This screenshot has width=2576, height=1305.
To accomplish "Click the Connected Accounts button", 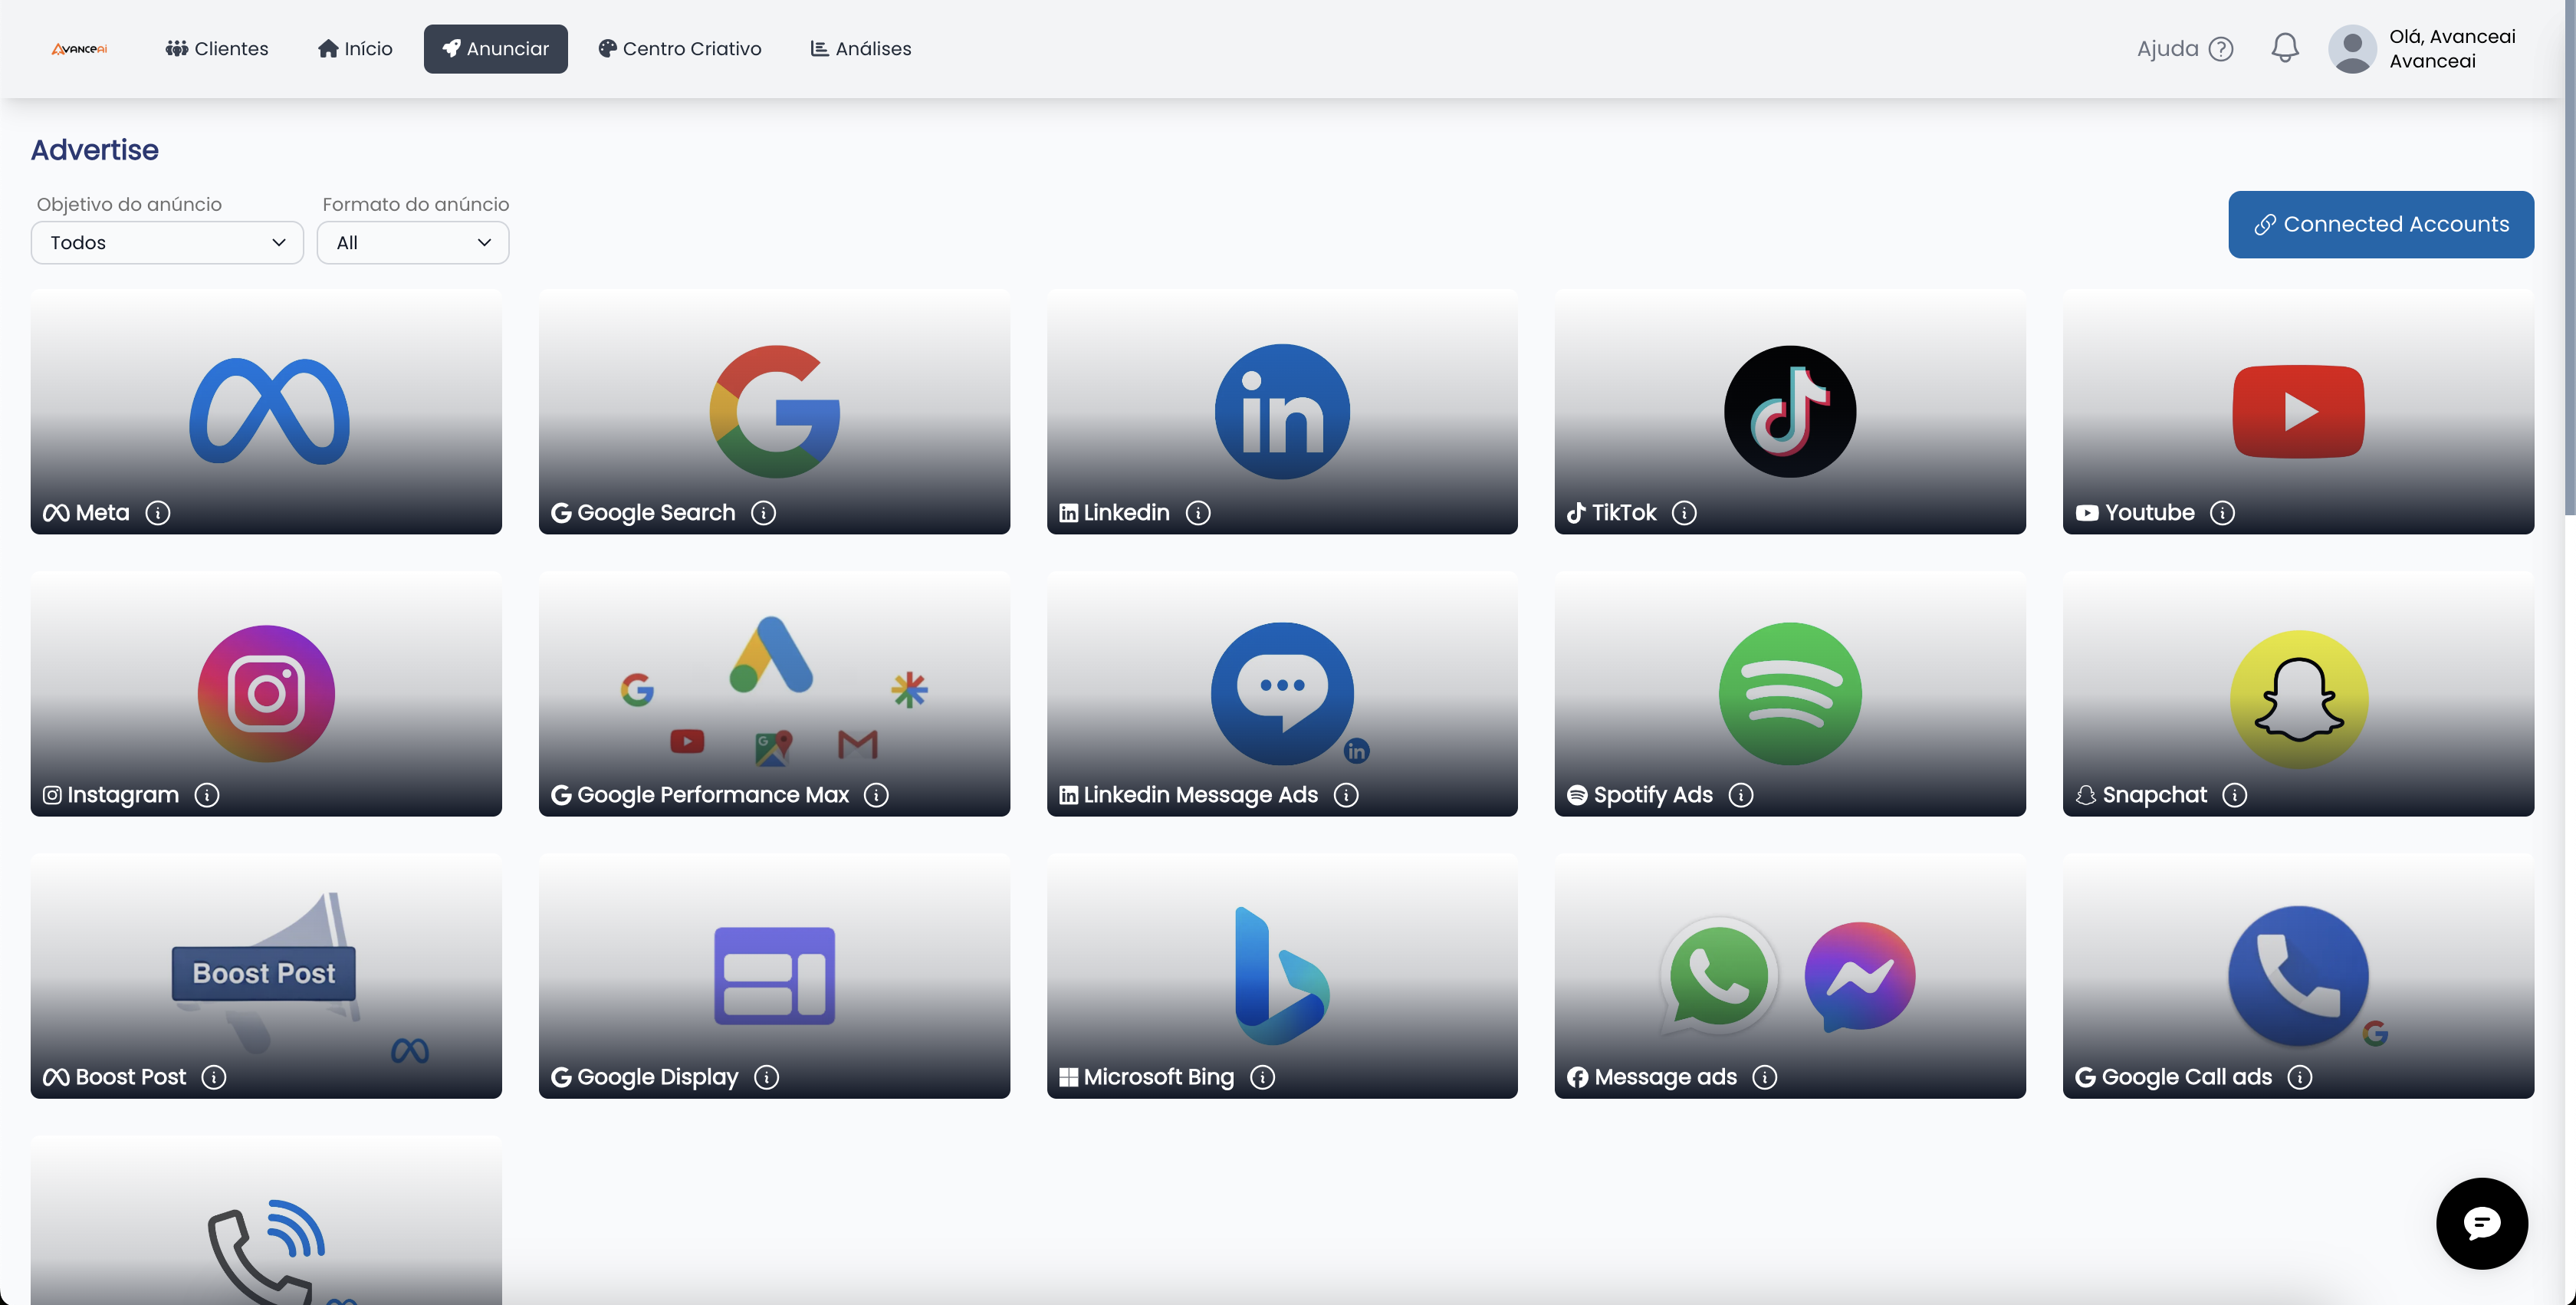I will coord(2380,224).
